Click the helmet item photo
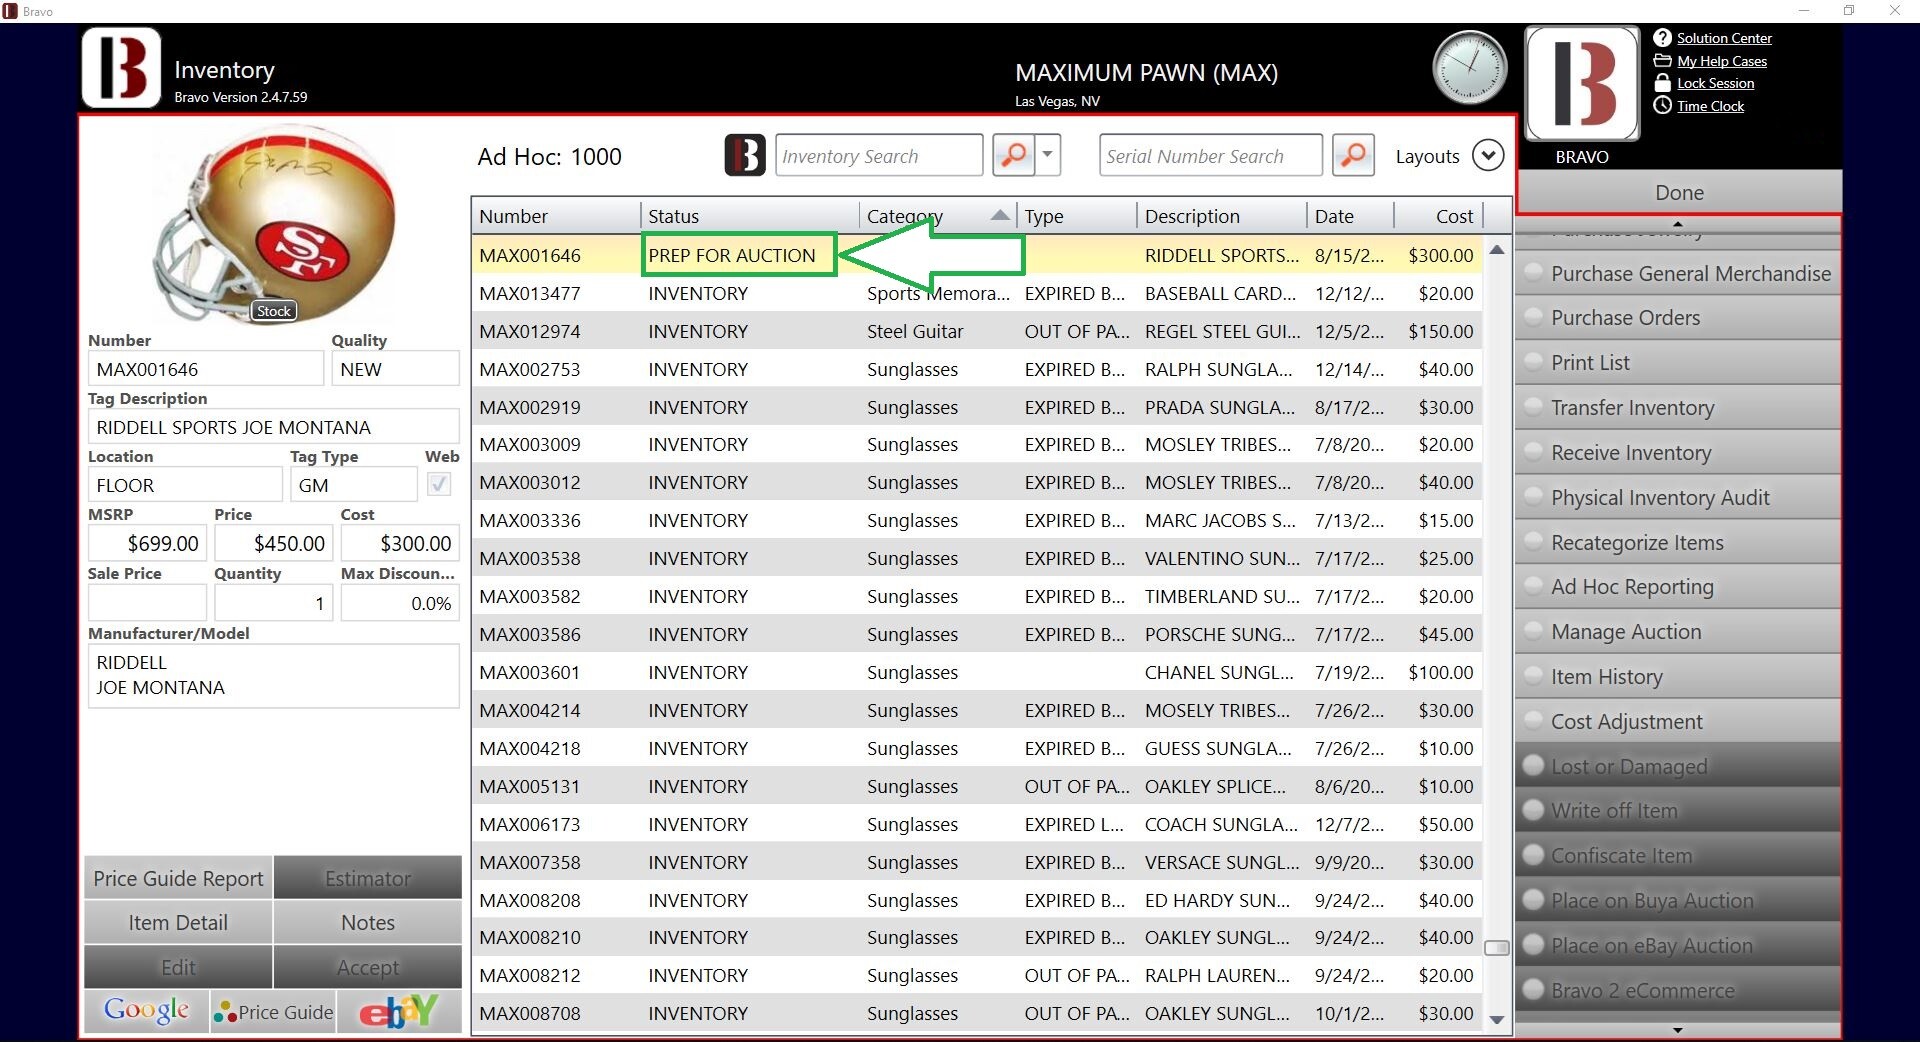 pyautogui.click(x=273, y=226)
